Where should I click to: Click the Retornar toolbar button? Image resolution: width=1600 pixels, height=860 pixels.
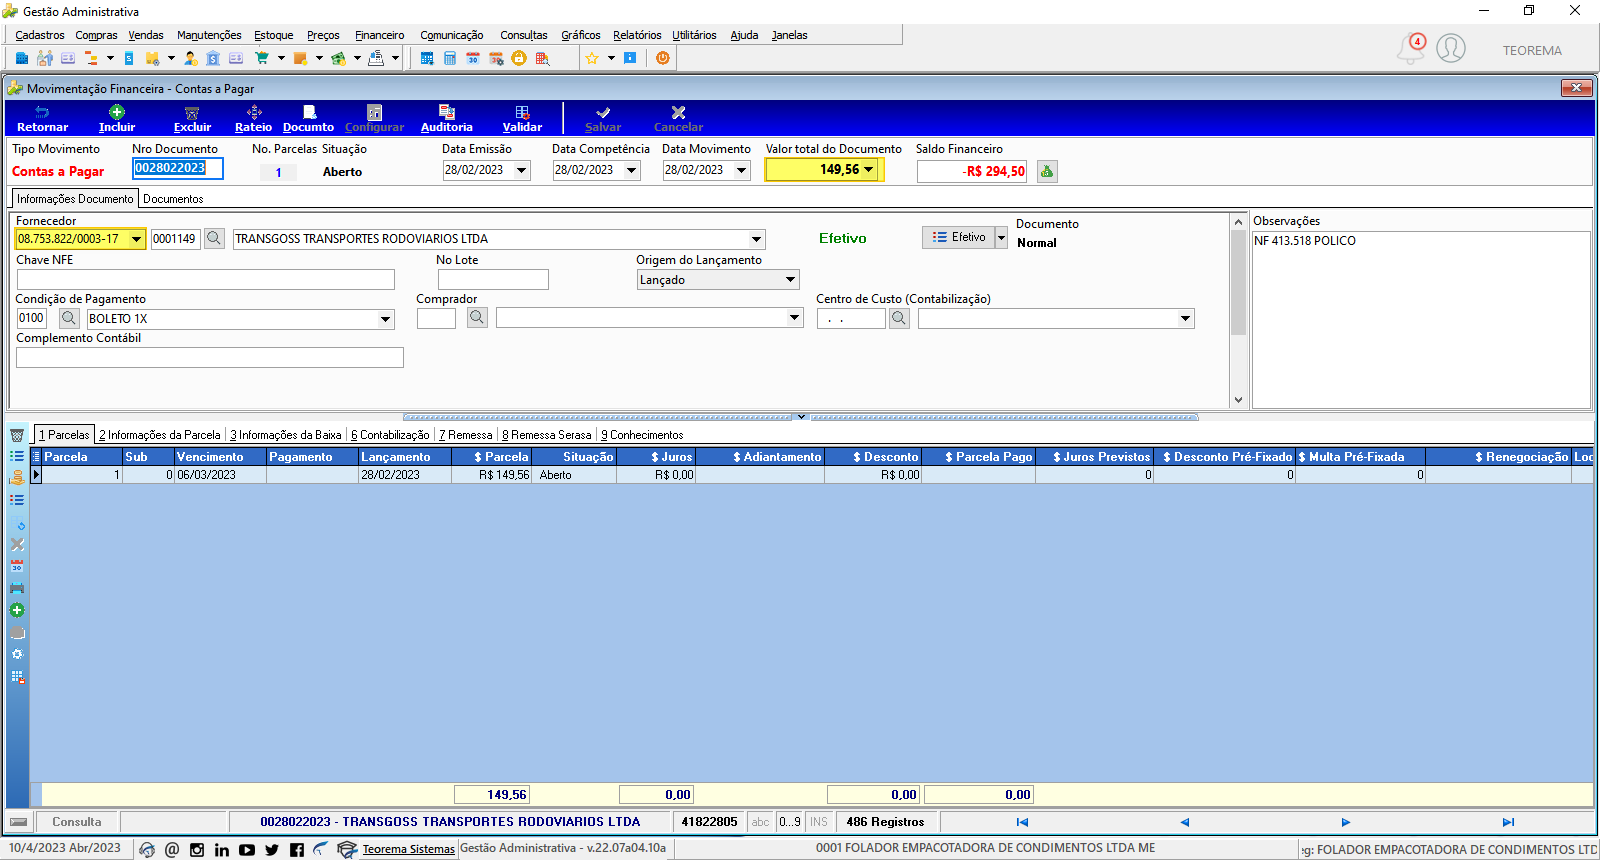[42, 119]
